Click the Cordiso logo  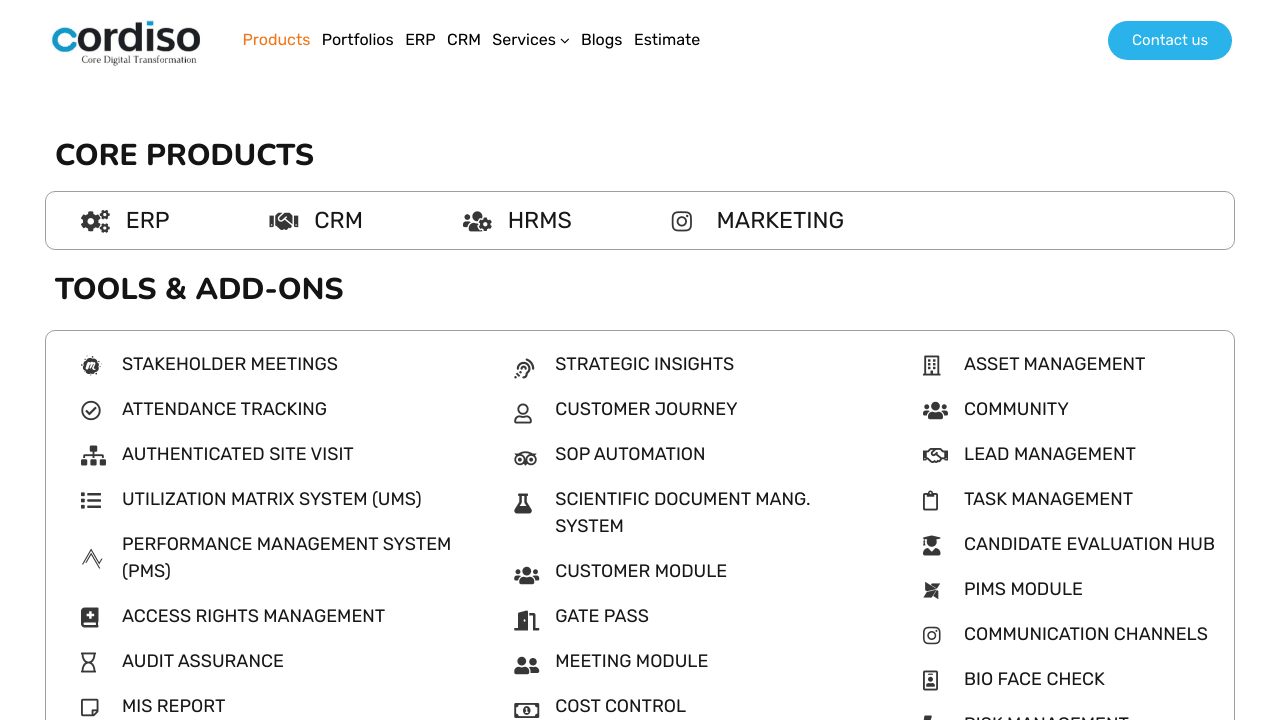(126, 42)
